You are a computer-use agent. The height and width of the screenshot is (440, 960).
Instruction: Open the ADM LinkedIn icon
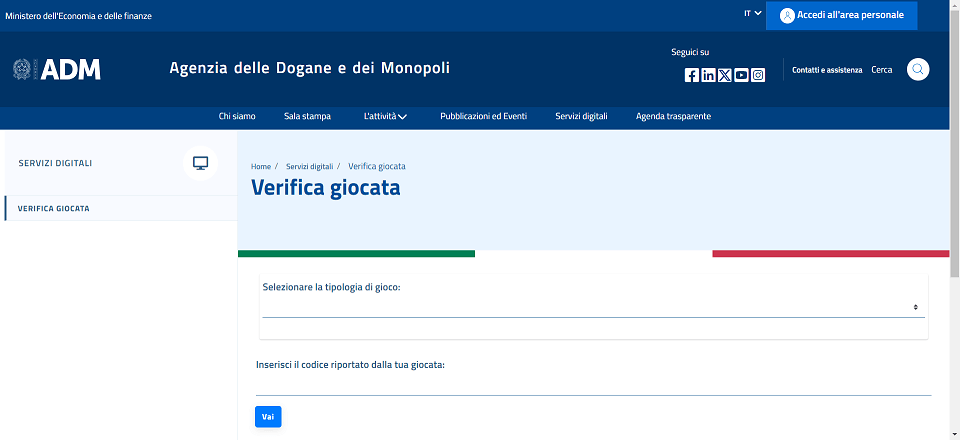click(708, 75)
